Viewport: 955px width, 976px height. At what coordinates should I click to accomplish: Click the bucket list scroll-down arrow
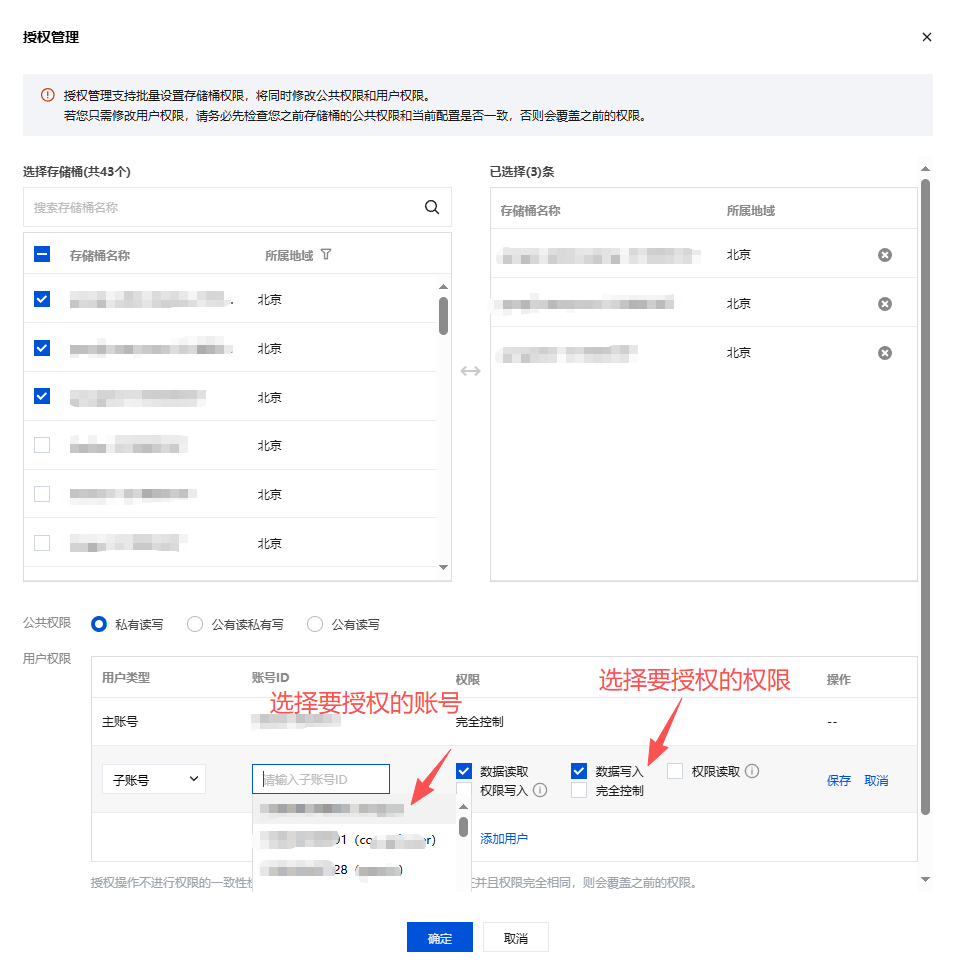point(444,568)
